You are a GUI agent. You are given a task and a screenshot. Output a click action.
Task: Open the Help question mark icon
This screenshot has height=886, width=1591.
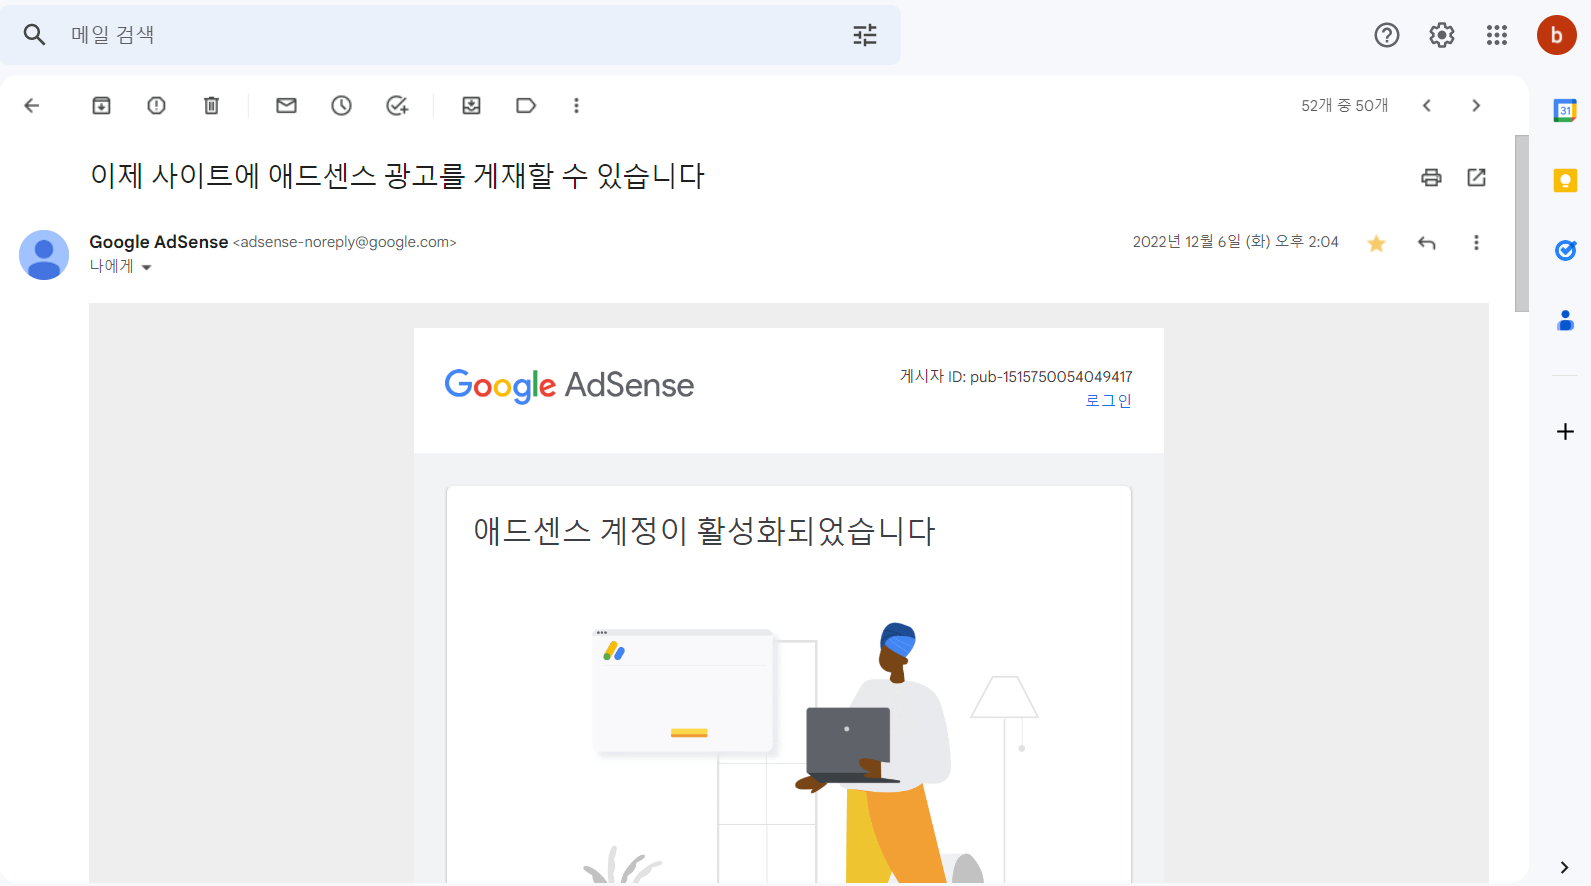point(1387,35)
